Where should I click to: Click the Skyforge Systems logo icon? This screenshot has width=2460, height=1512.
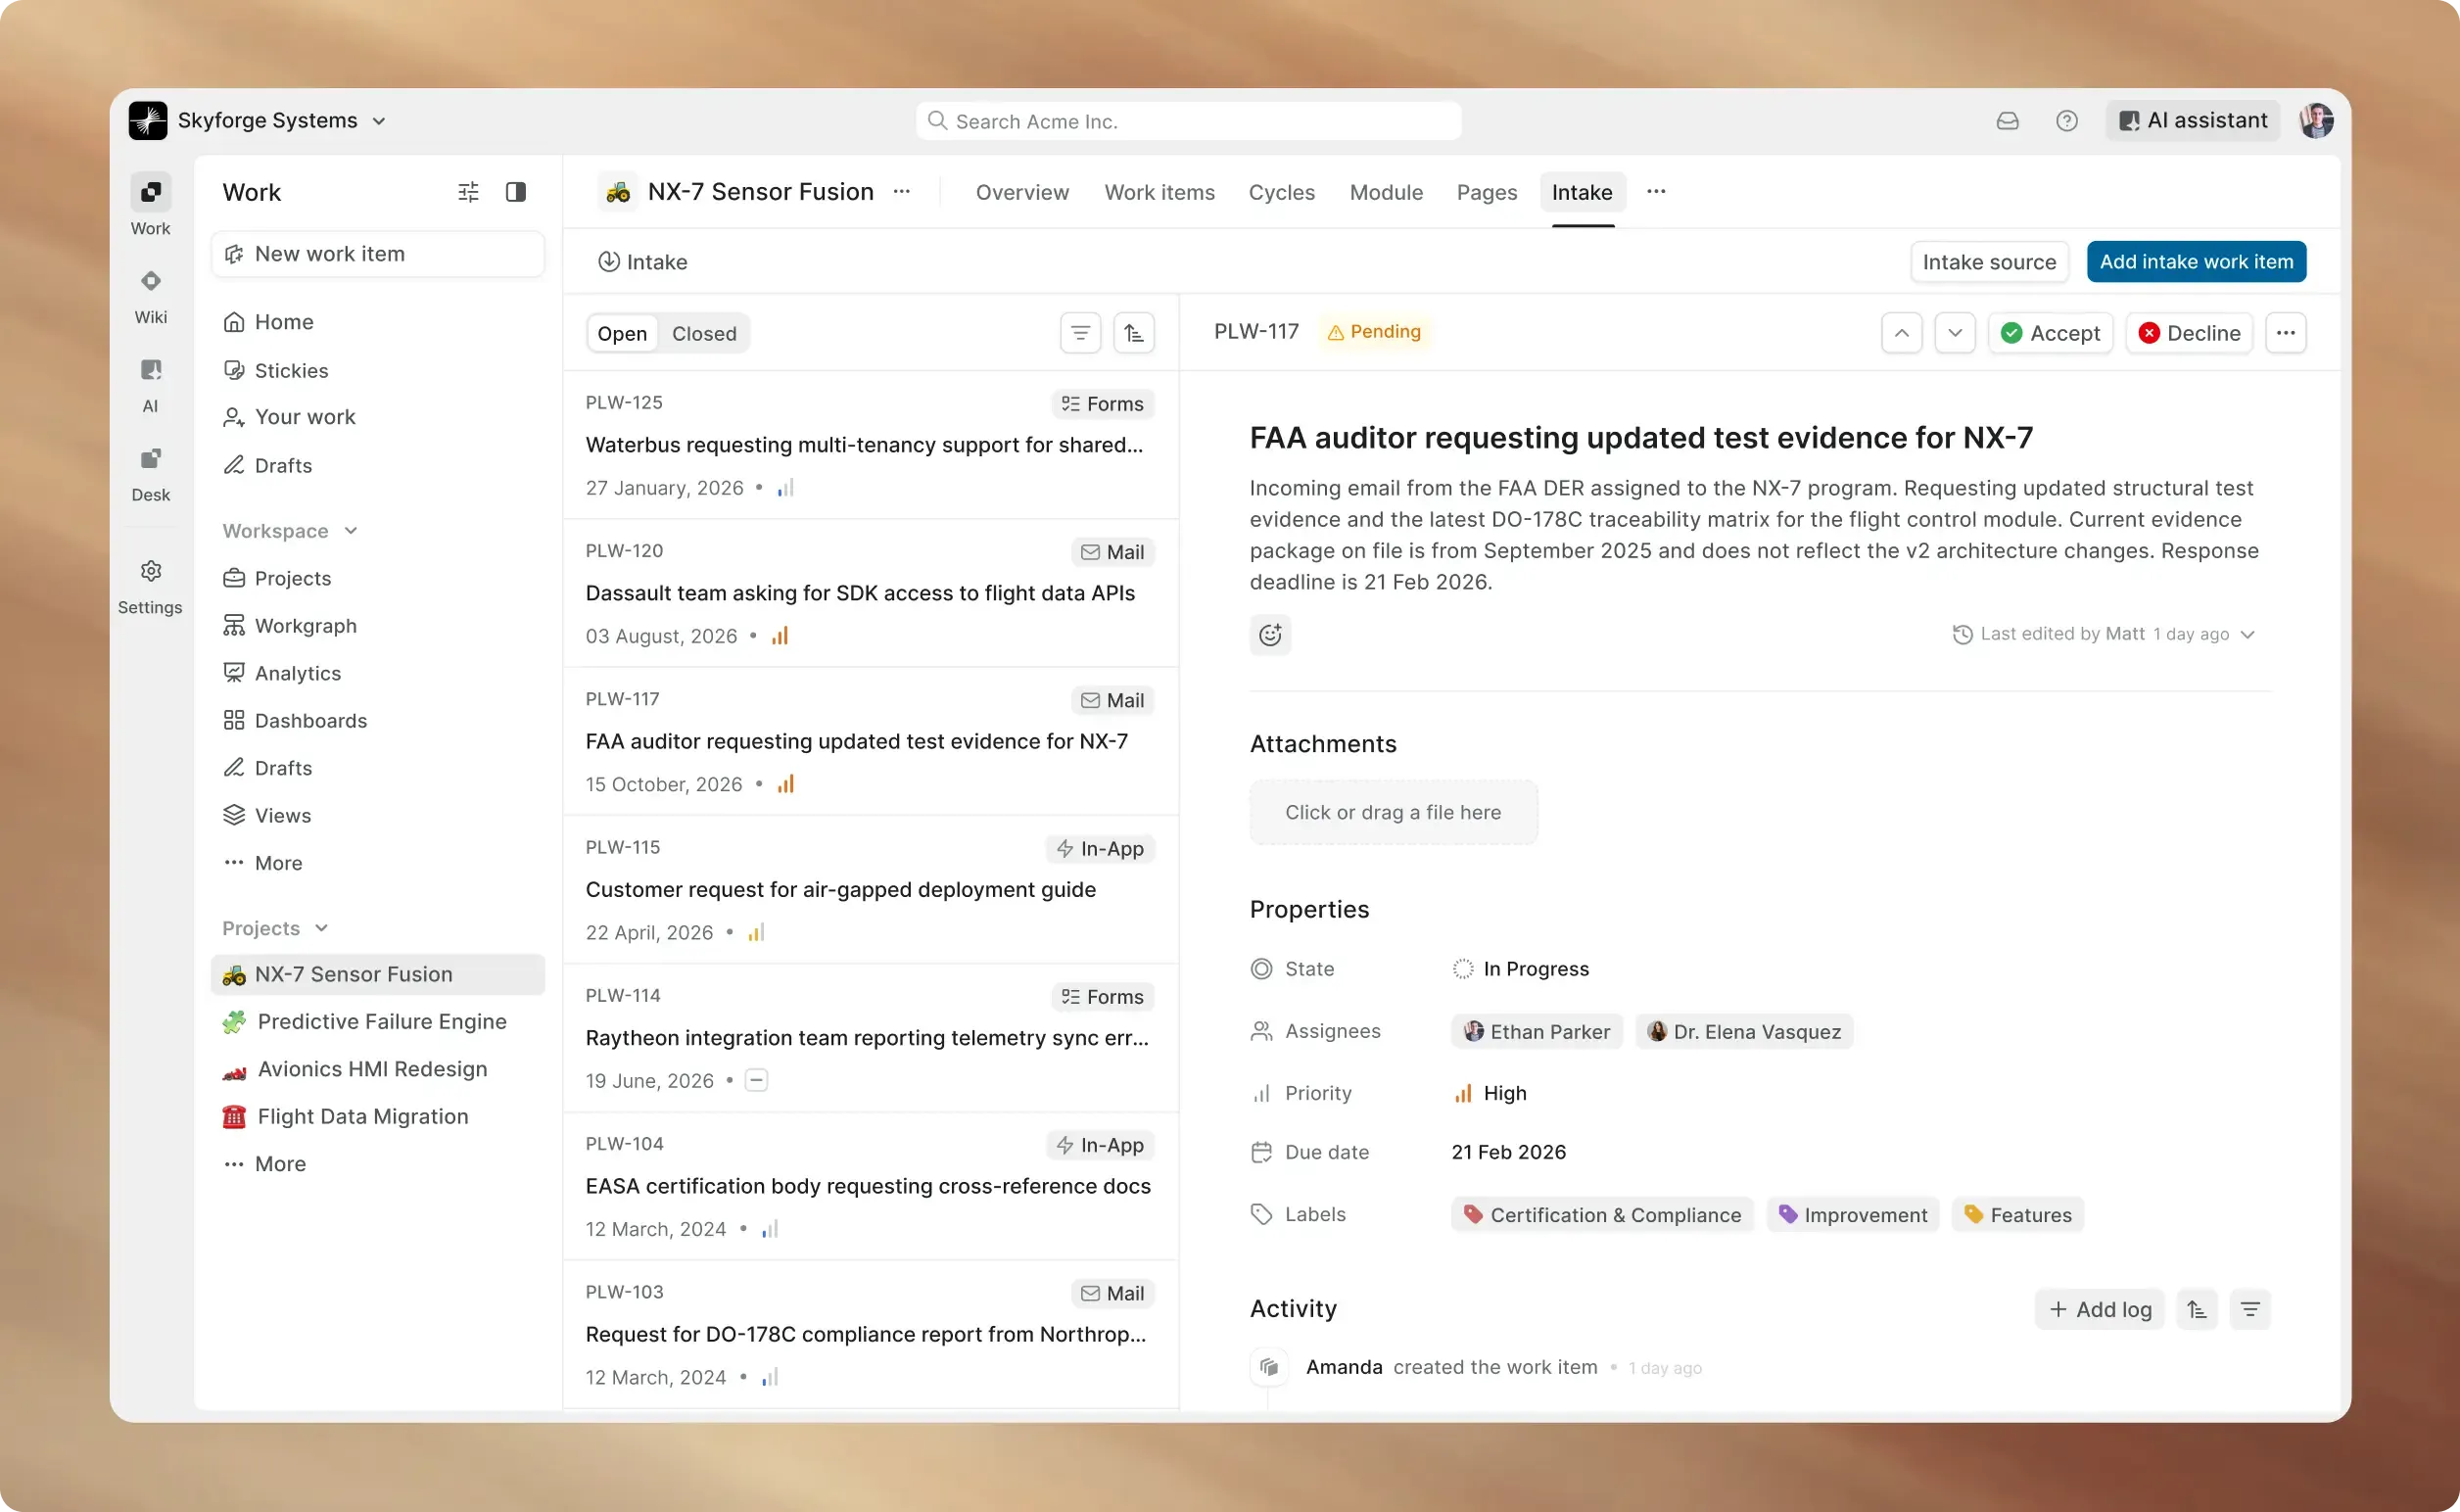148,121
